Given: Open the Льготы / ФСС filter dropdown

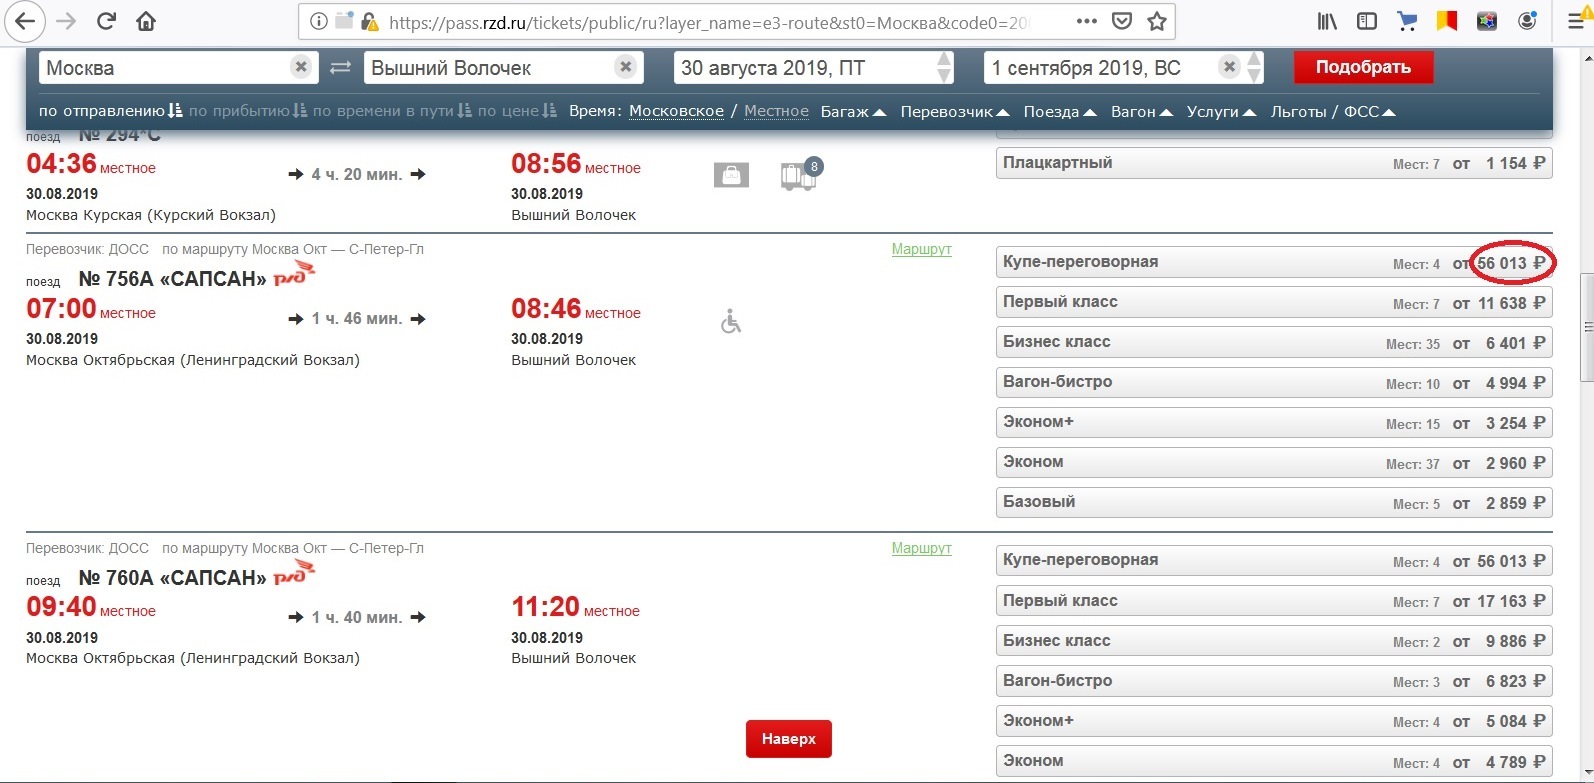Looking at the screenshot, I should 1332,112.
